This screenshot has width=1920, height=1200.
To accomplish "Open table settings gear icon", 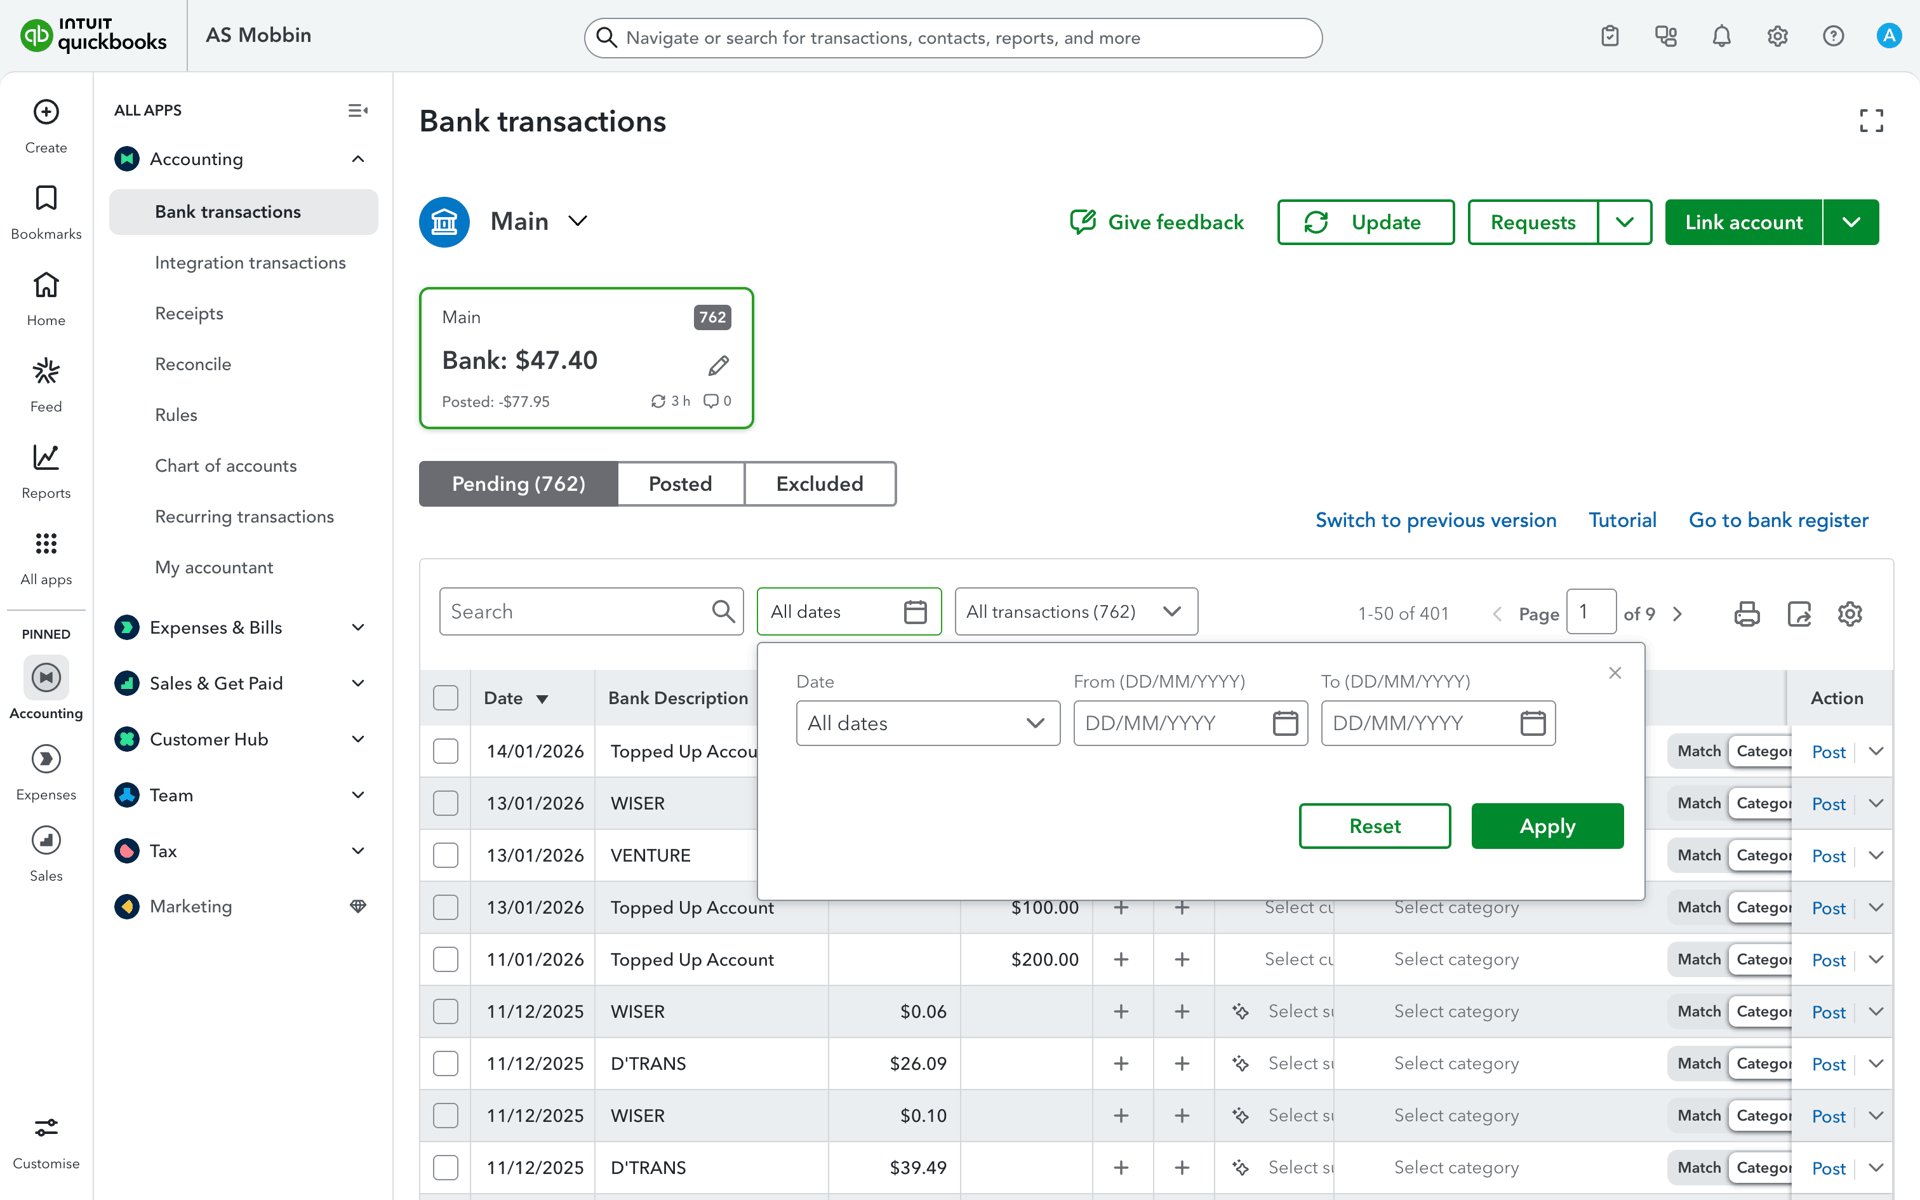I will click(x=1850, y=613).
